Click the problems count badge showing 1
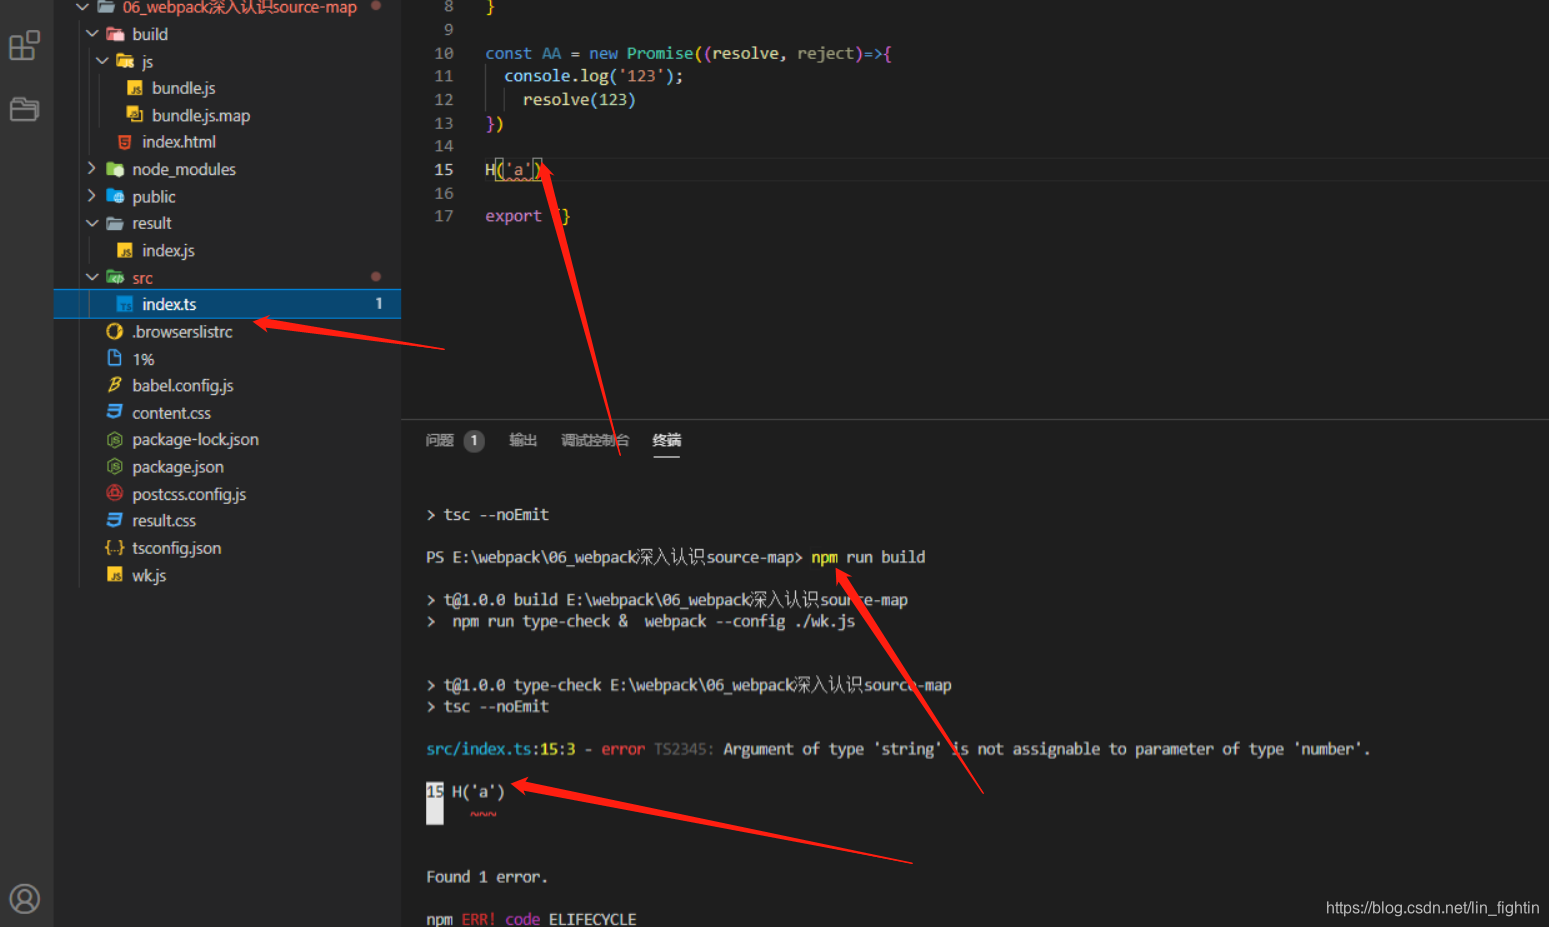 (474, 440)
